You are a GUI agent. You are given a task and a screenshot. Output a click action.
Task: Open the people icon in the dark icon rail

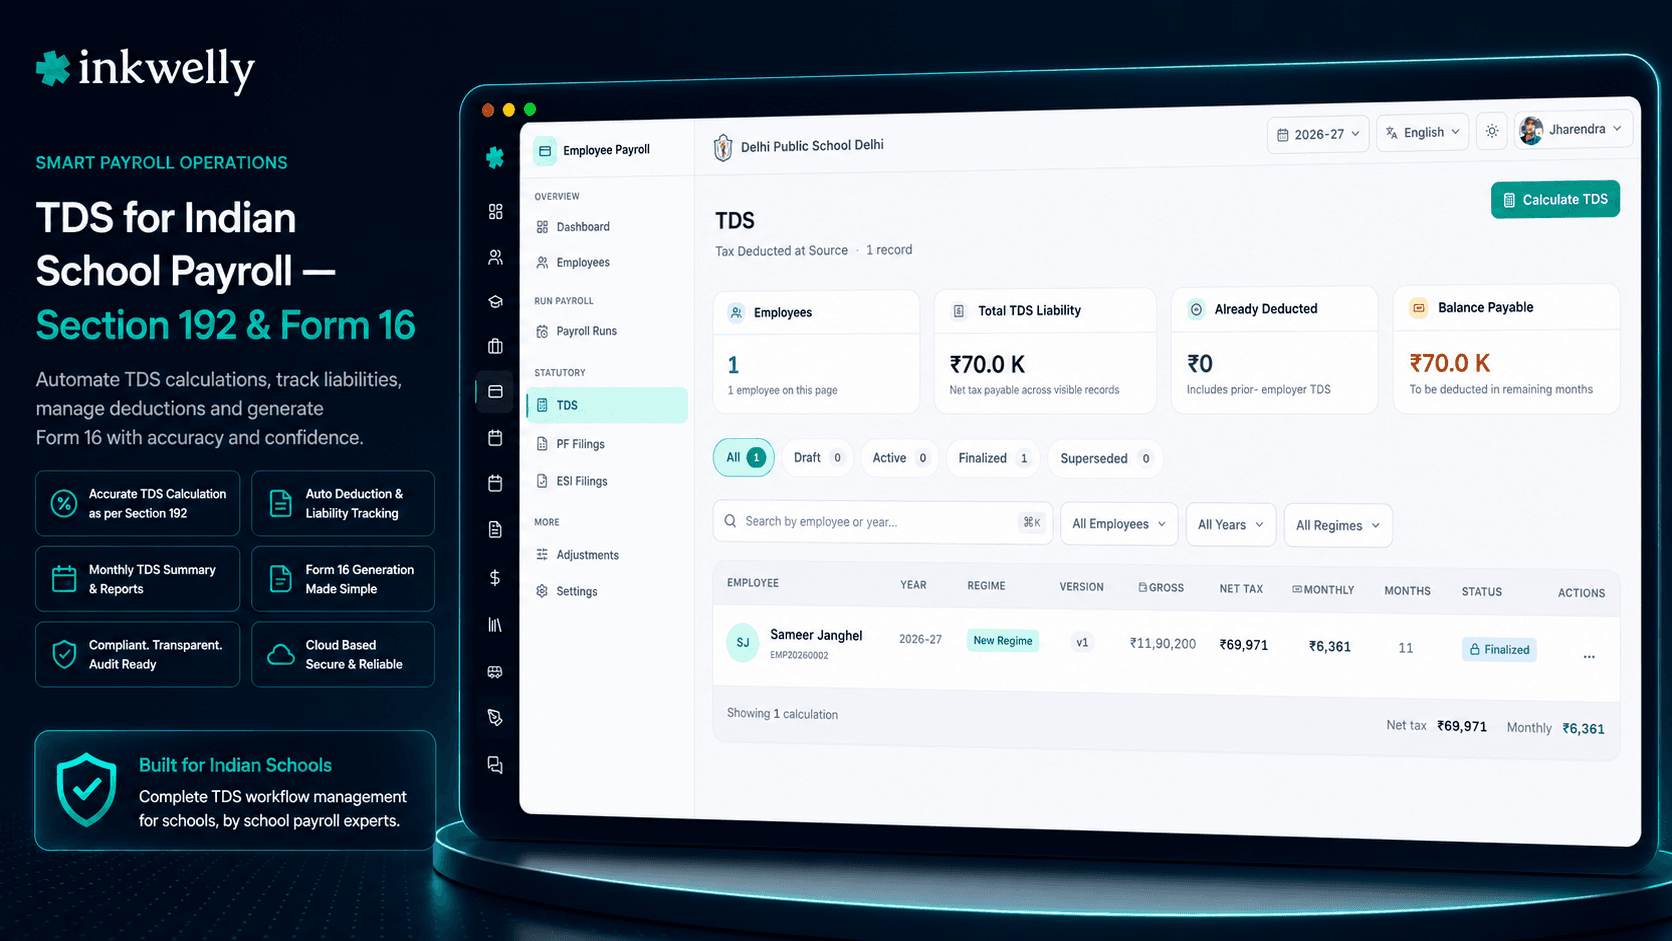(x=495, y=257)
